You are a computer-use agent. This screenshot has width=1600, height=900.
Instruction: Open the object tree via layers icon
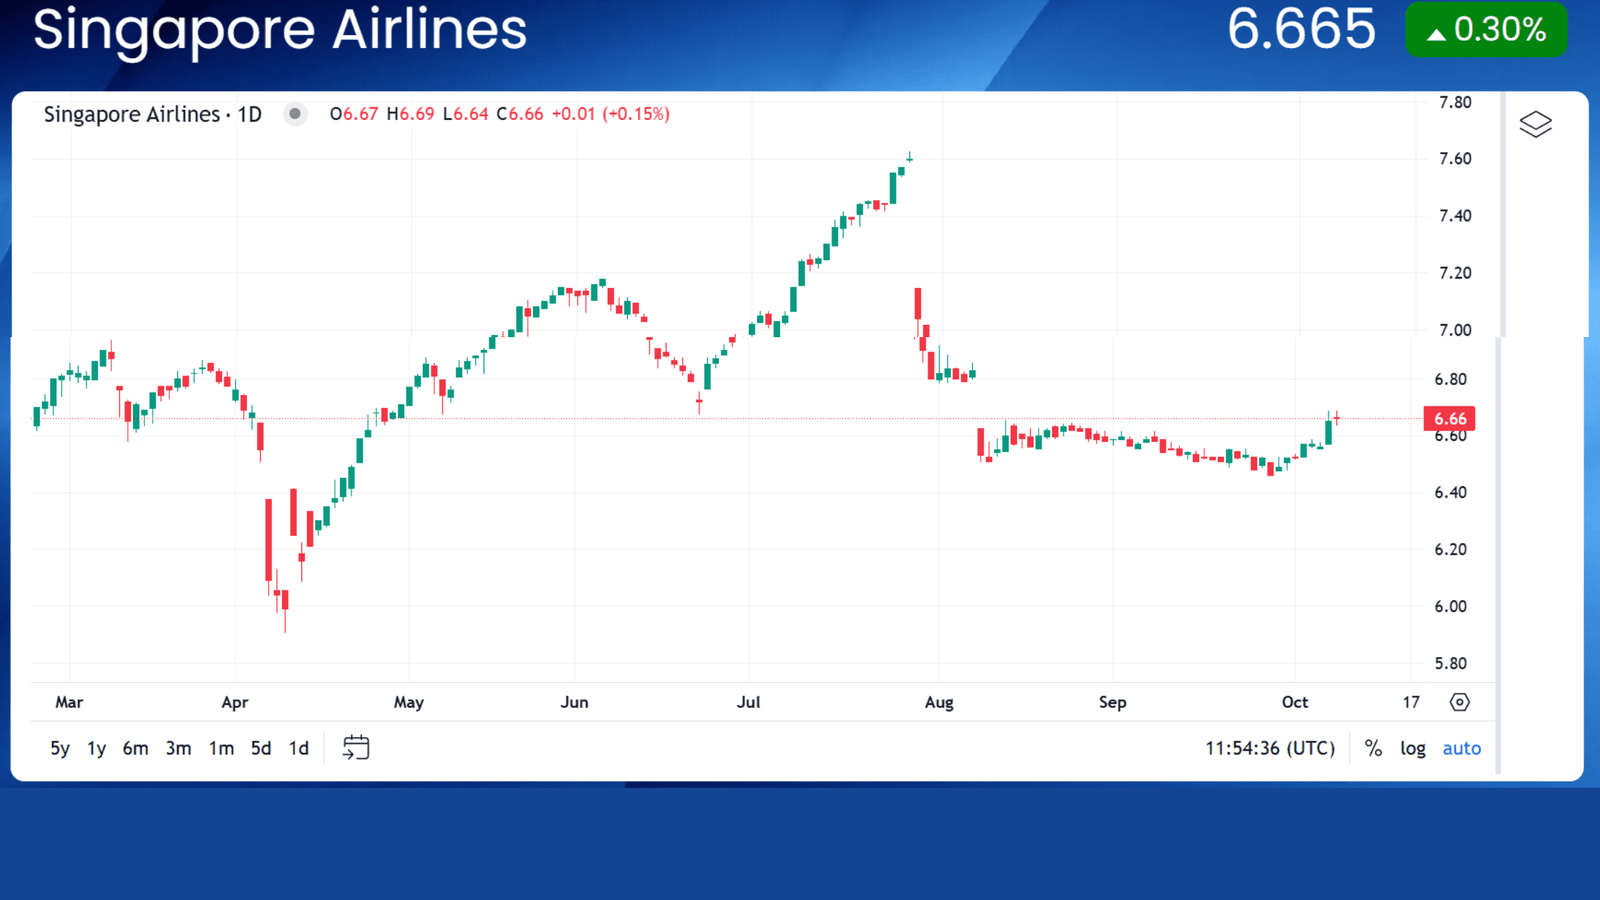pyautogui.click(x=1535, y=123)
